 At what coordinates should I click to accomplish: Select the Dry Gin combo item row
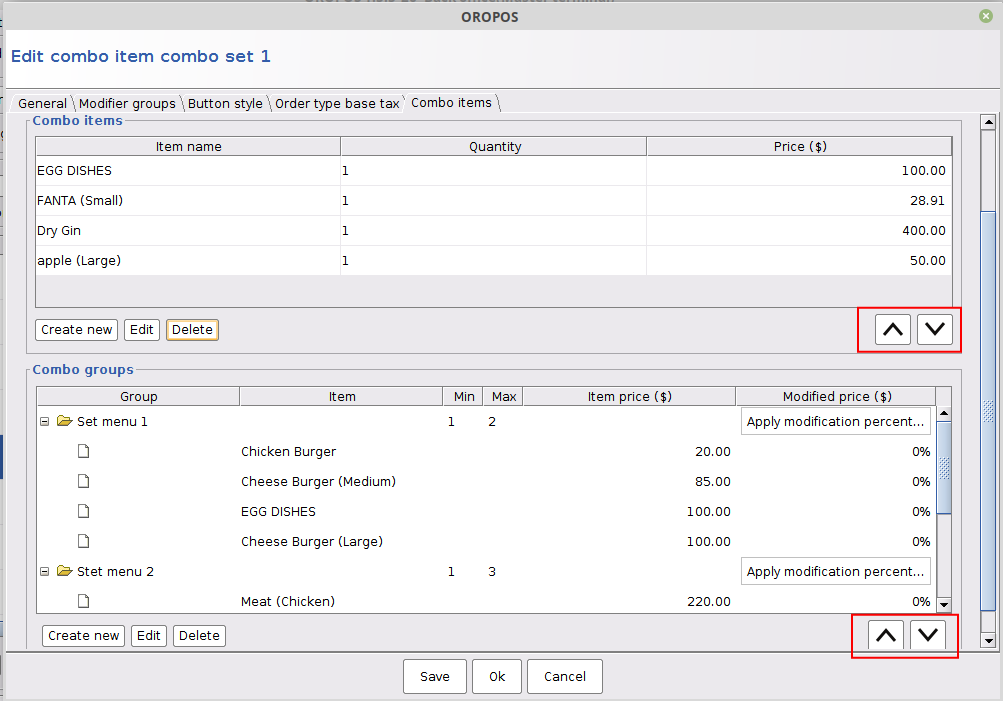[x=494, y=231]
